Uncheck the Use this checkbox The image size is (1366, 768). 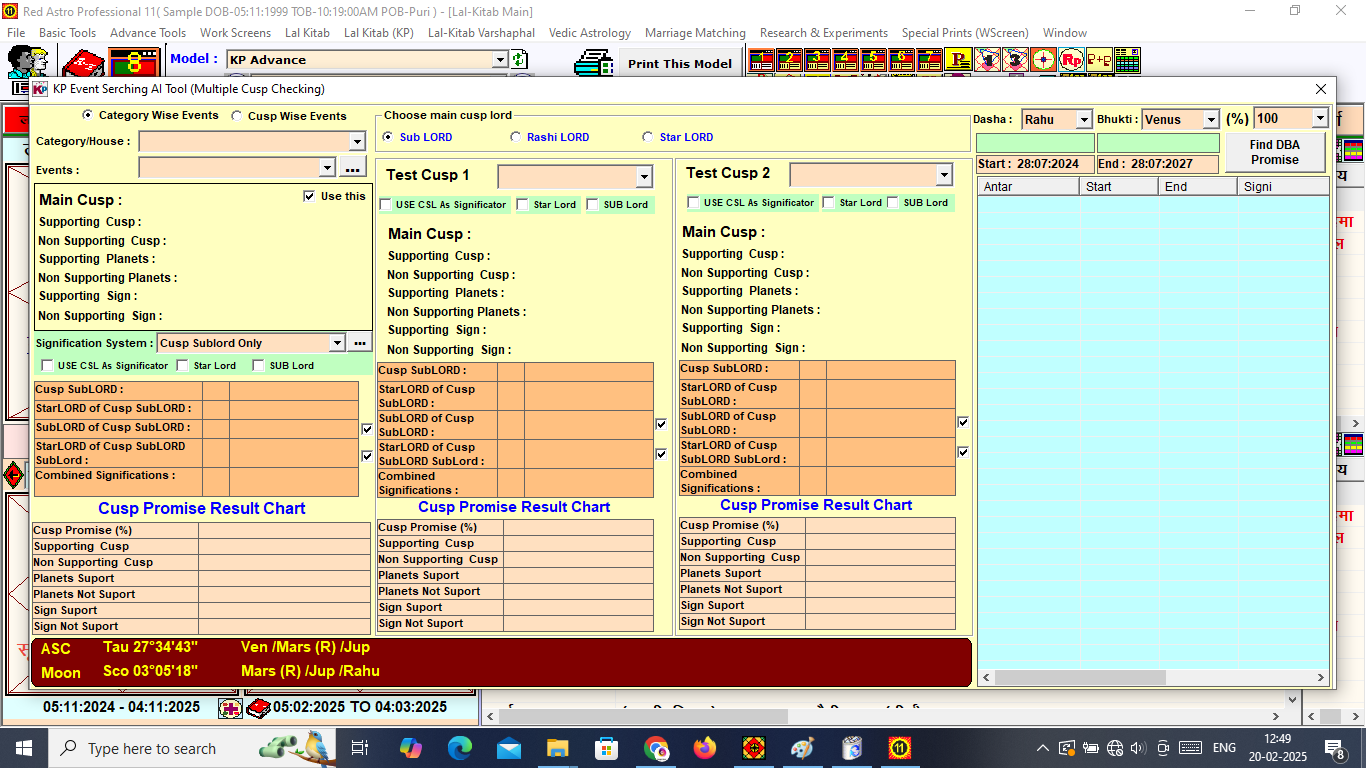click(x=309, y=197)
